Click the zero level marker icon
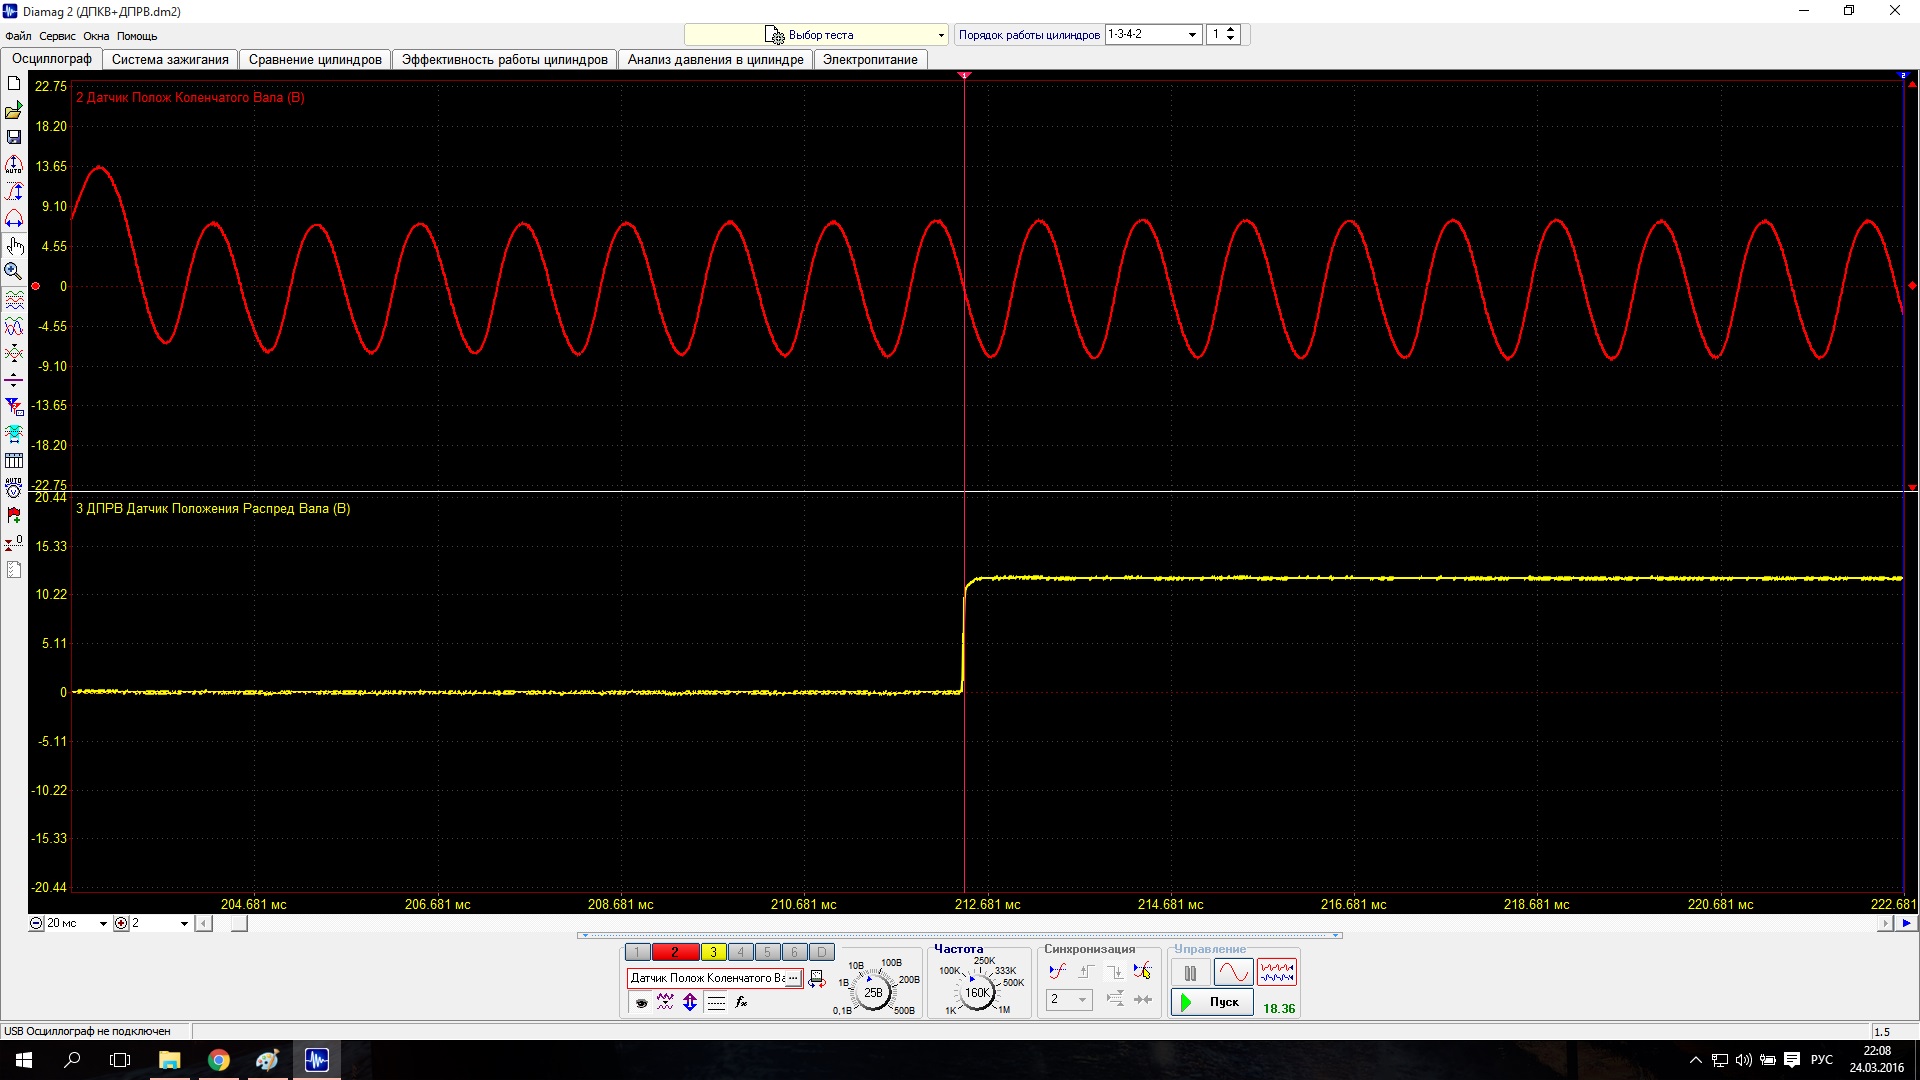Screen dimensions: 1920x1080 (14, 542)
